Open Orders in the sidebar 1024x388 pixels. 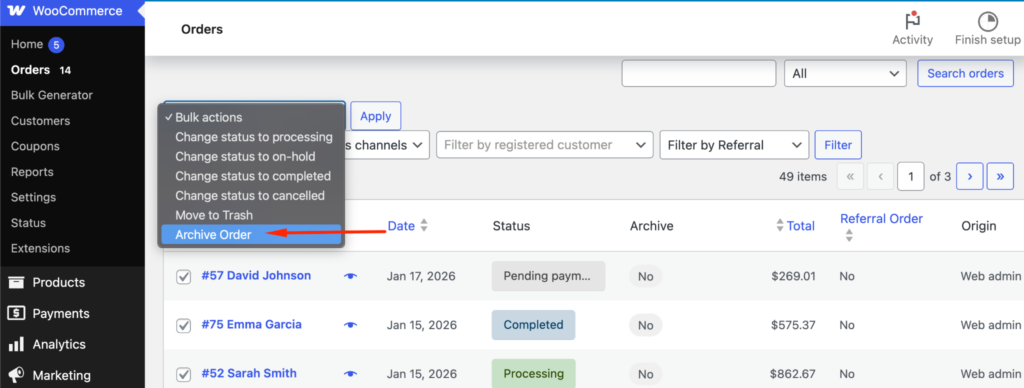pos(30,70)
